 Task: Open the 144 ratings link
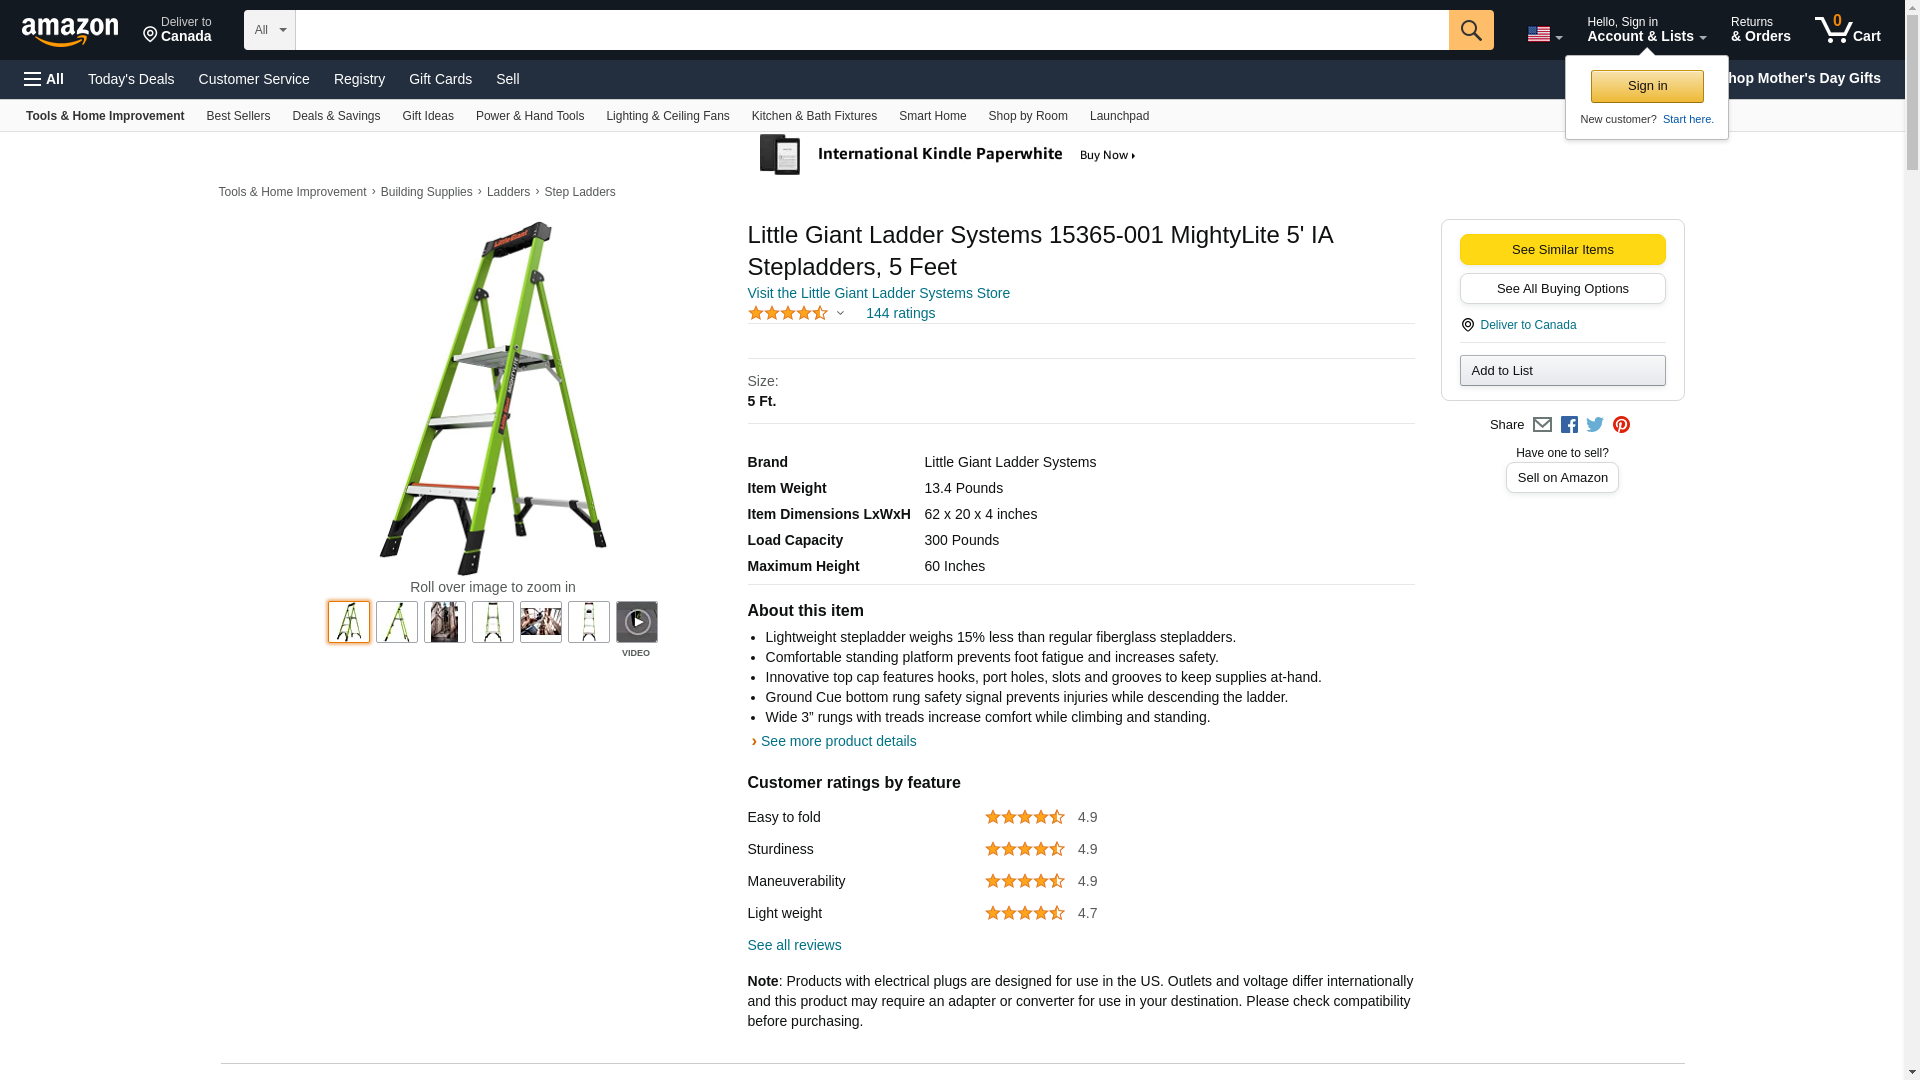point(900,313)
